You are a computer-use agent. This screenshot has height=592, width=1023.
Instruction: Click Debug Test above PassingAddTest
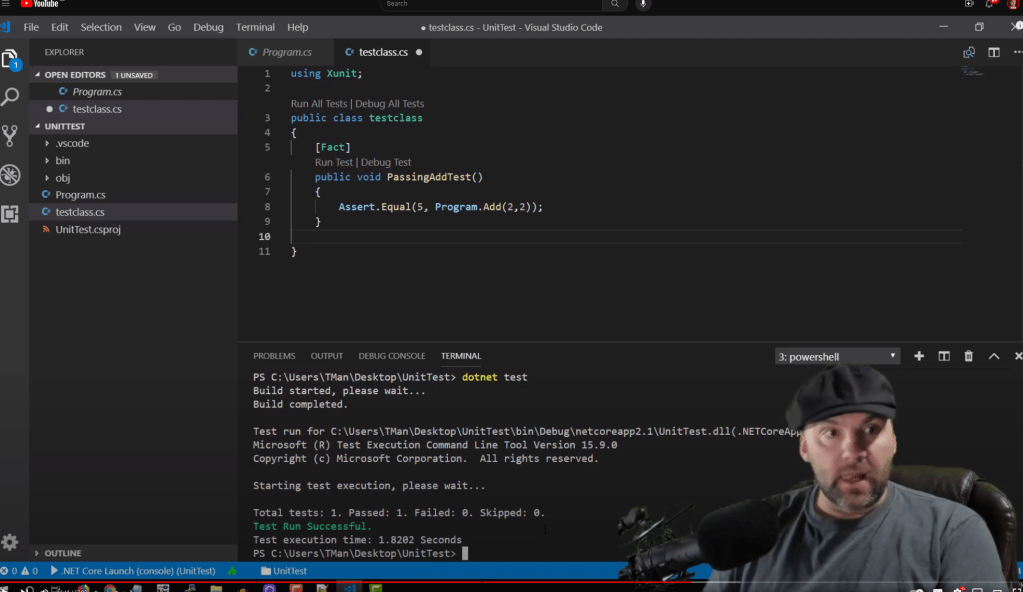386,162
